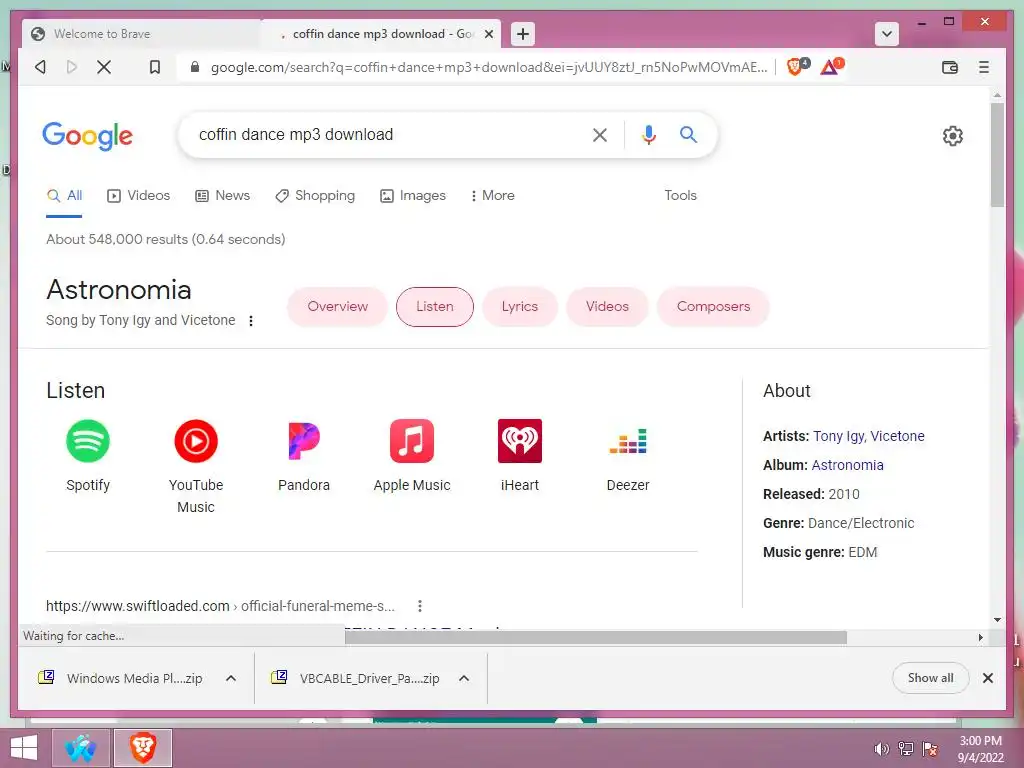Open the search Tools options
This screenshot has width=1024, height=768.
[x=680, y=195]
